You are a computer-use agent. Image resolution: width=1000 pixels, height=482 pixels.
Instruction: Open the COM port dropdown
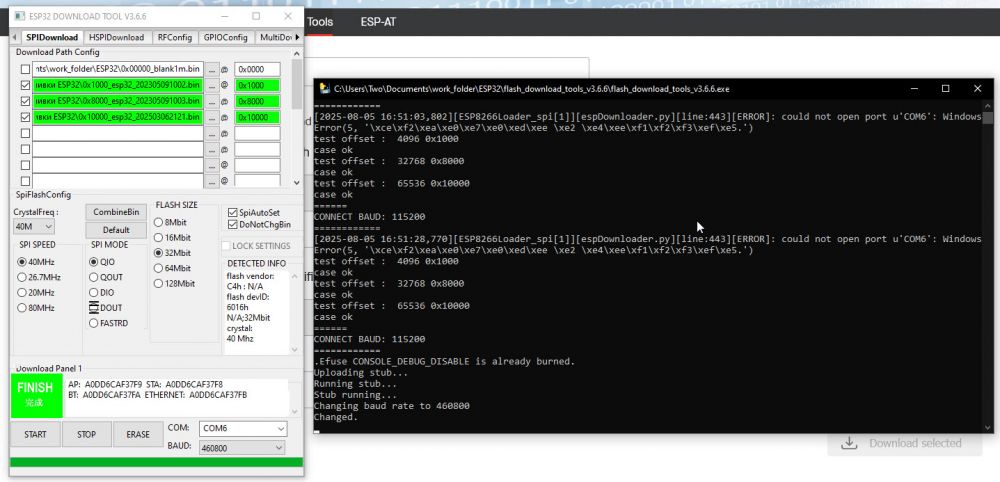243,428
